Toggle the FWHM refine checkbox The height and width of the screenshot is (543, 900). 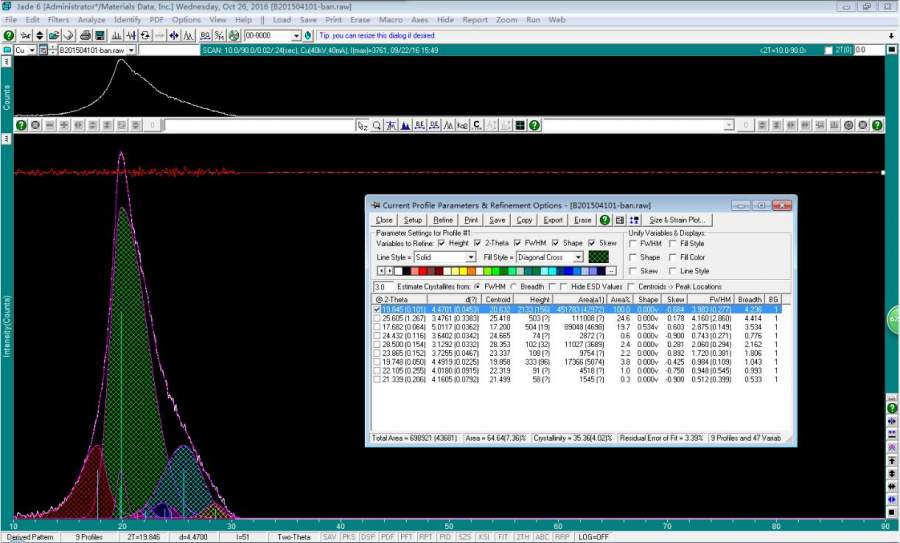pyautogui.click(x=518, y=243)
